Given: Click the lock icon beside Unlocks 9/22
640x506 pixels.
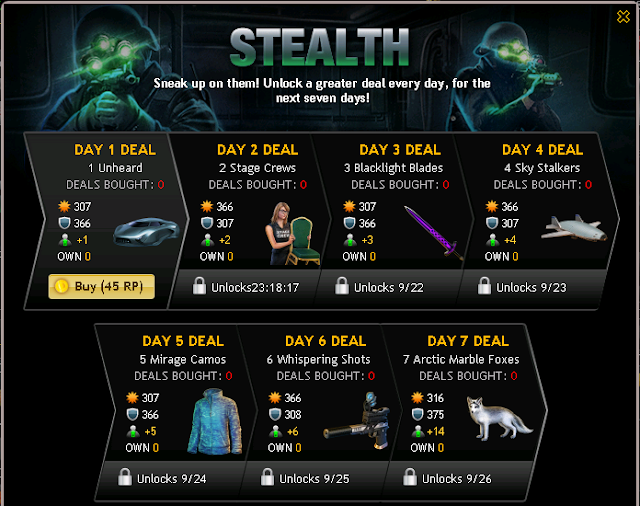Looking at the screenshot, I should (342, 286).
